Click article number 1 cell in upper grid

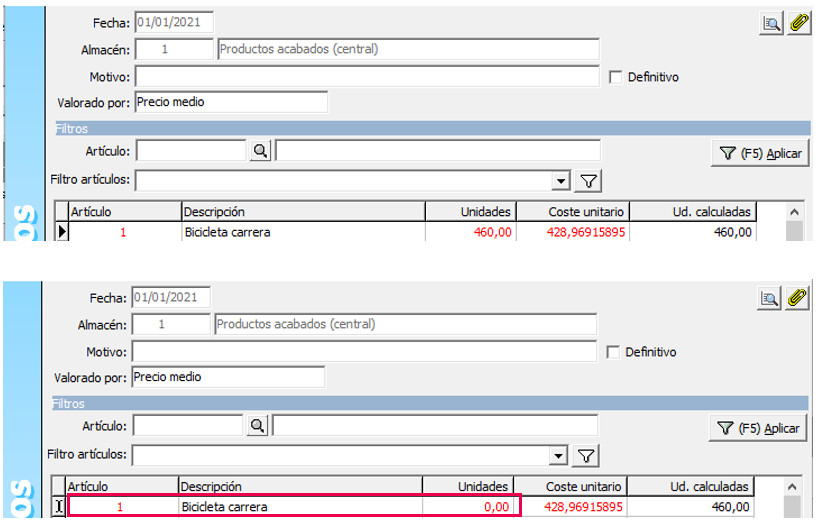(125, 232)
